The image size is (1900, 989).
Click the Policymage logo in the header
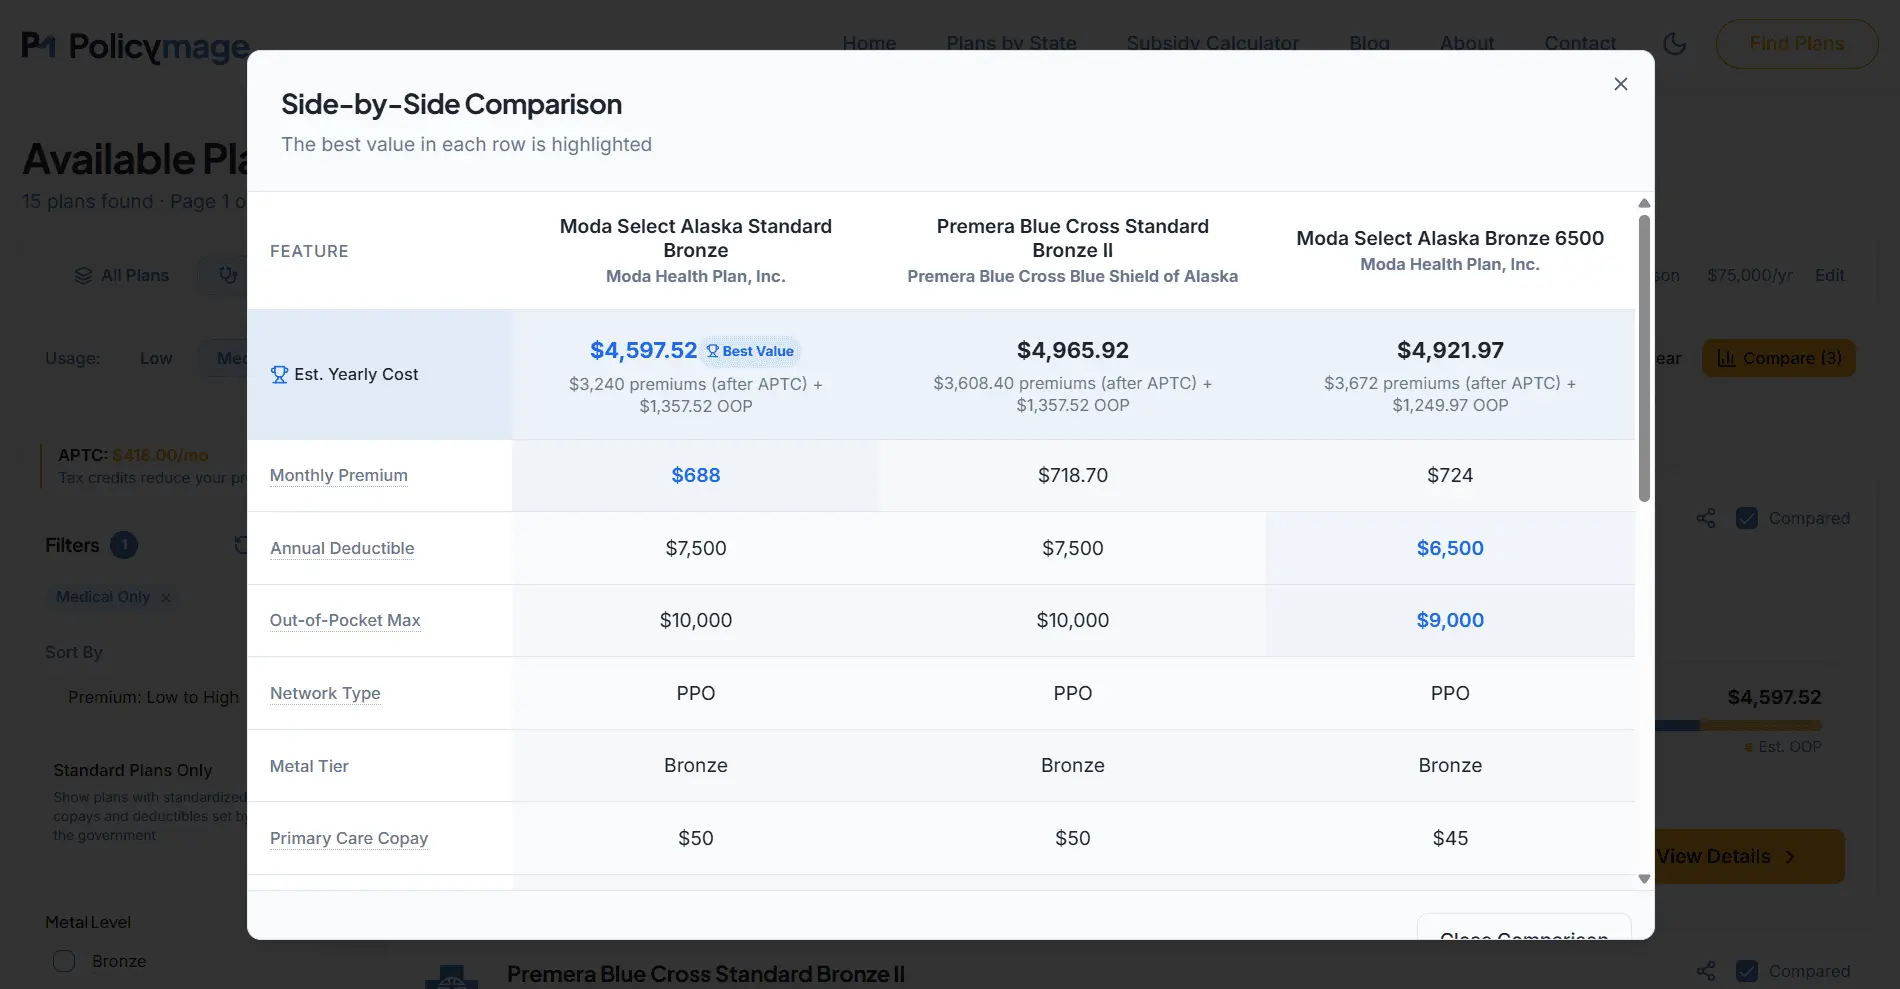tap(135, 46)
